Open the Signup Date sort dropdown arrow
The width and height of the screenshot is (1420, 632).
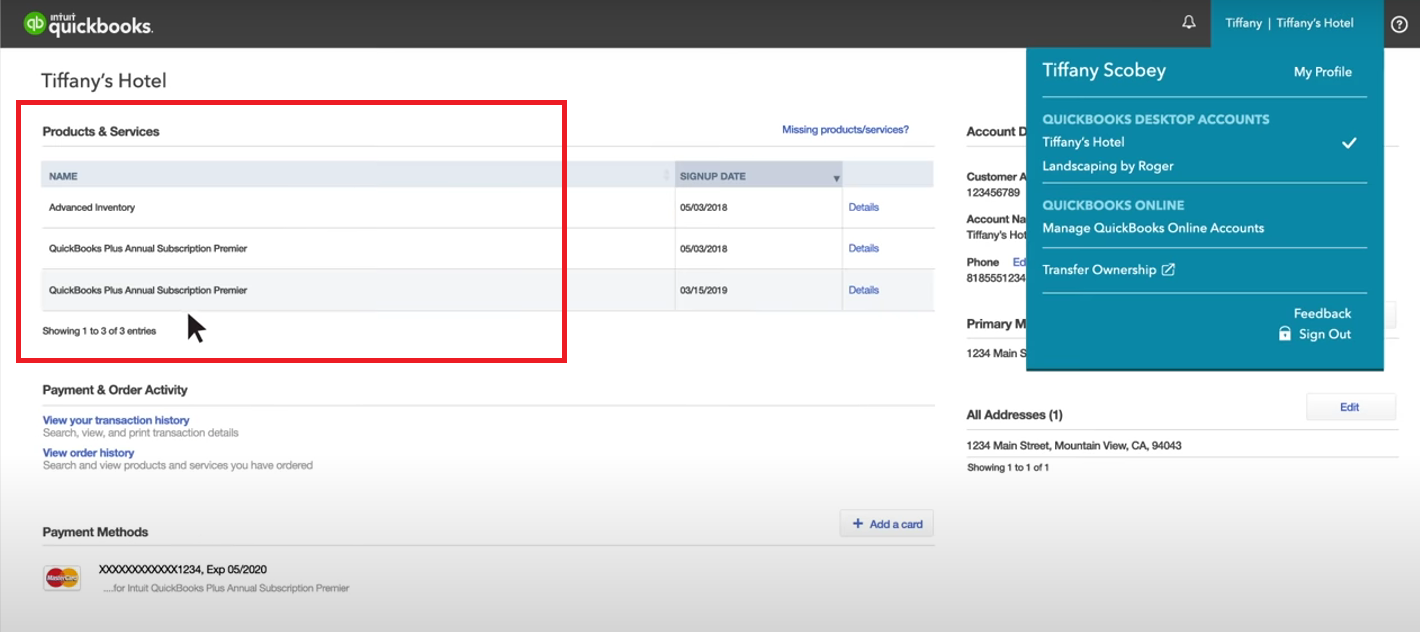coord(837,175)
